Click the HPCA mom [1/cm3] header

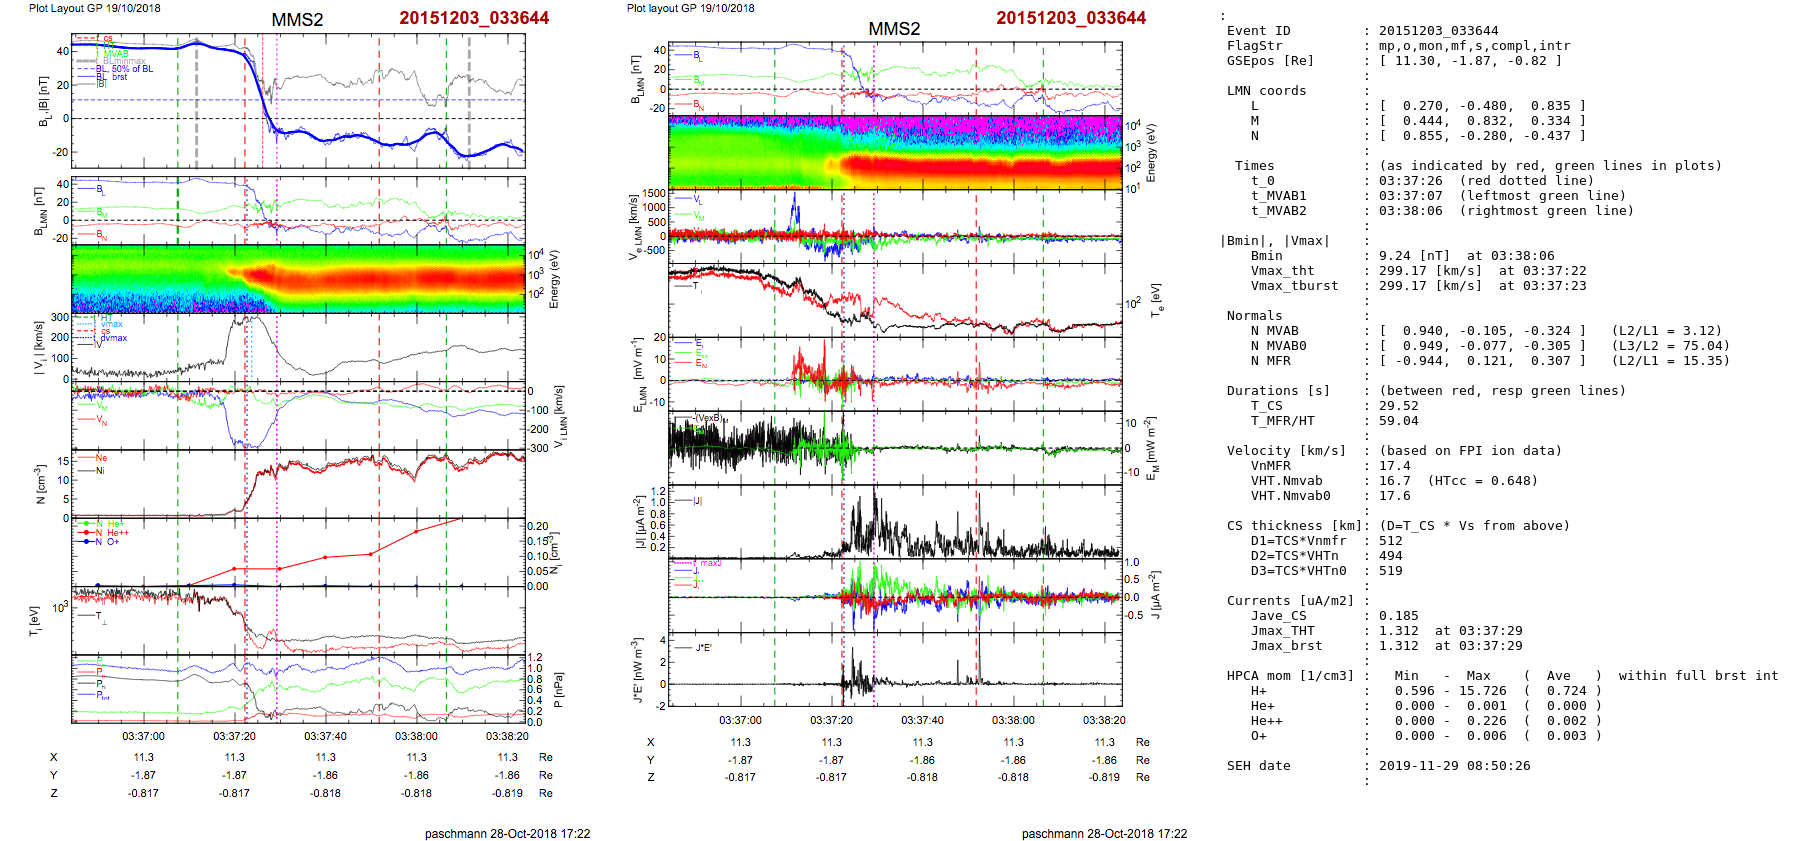1290,676
